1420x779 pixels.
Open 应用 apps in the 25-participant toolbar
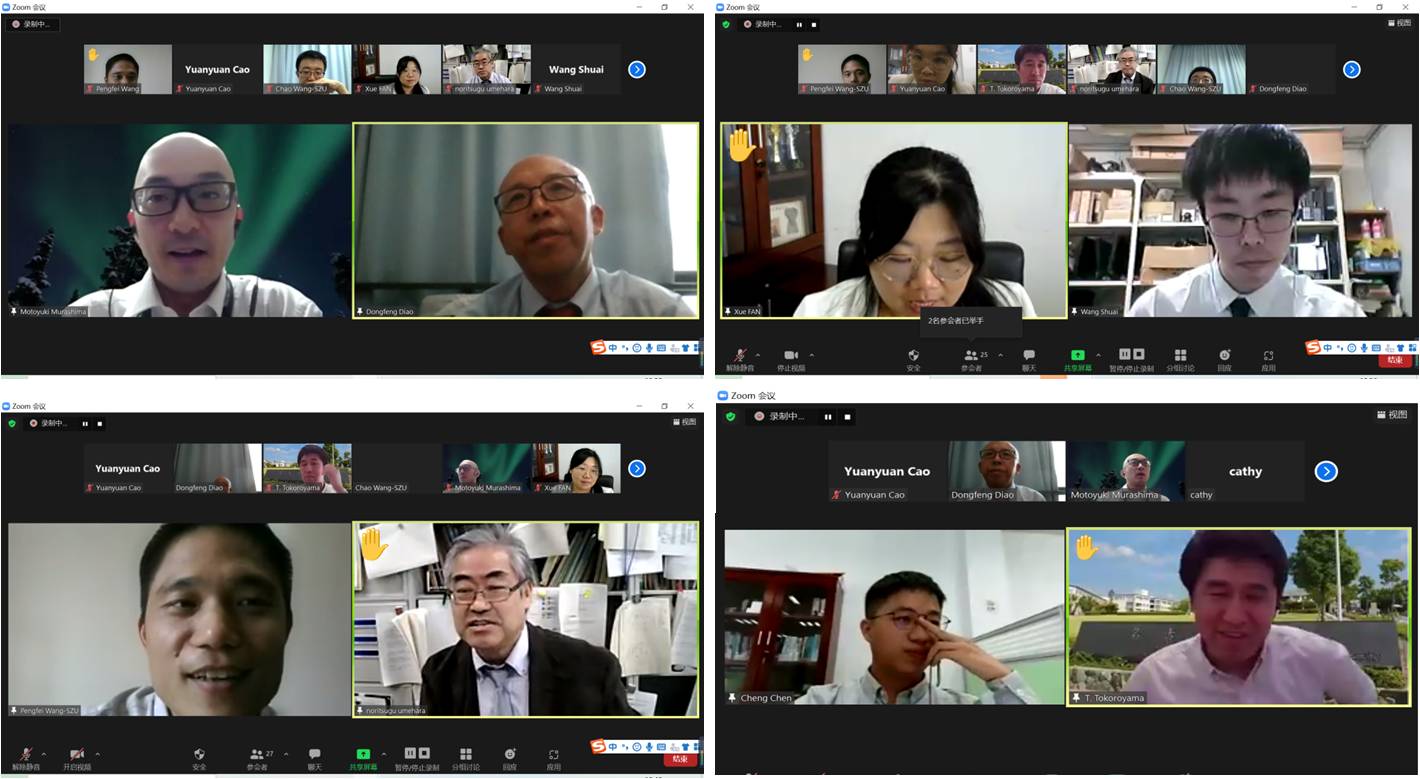pyautogui.click(x=1268, y=360)
